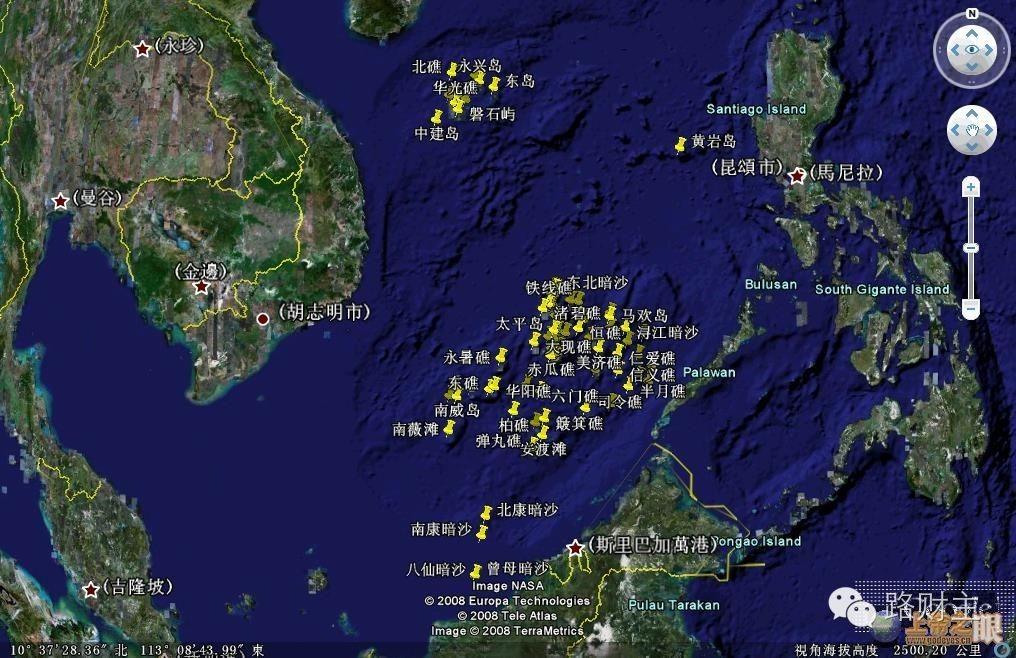This screenshot has width=1016, height=658.
Task: Click the 东北暗沙 placemark label
Action: tap(599, 283)
